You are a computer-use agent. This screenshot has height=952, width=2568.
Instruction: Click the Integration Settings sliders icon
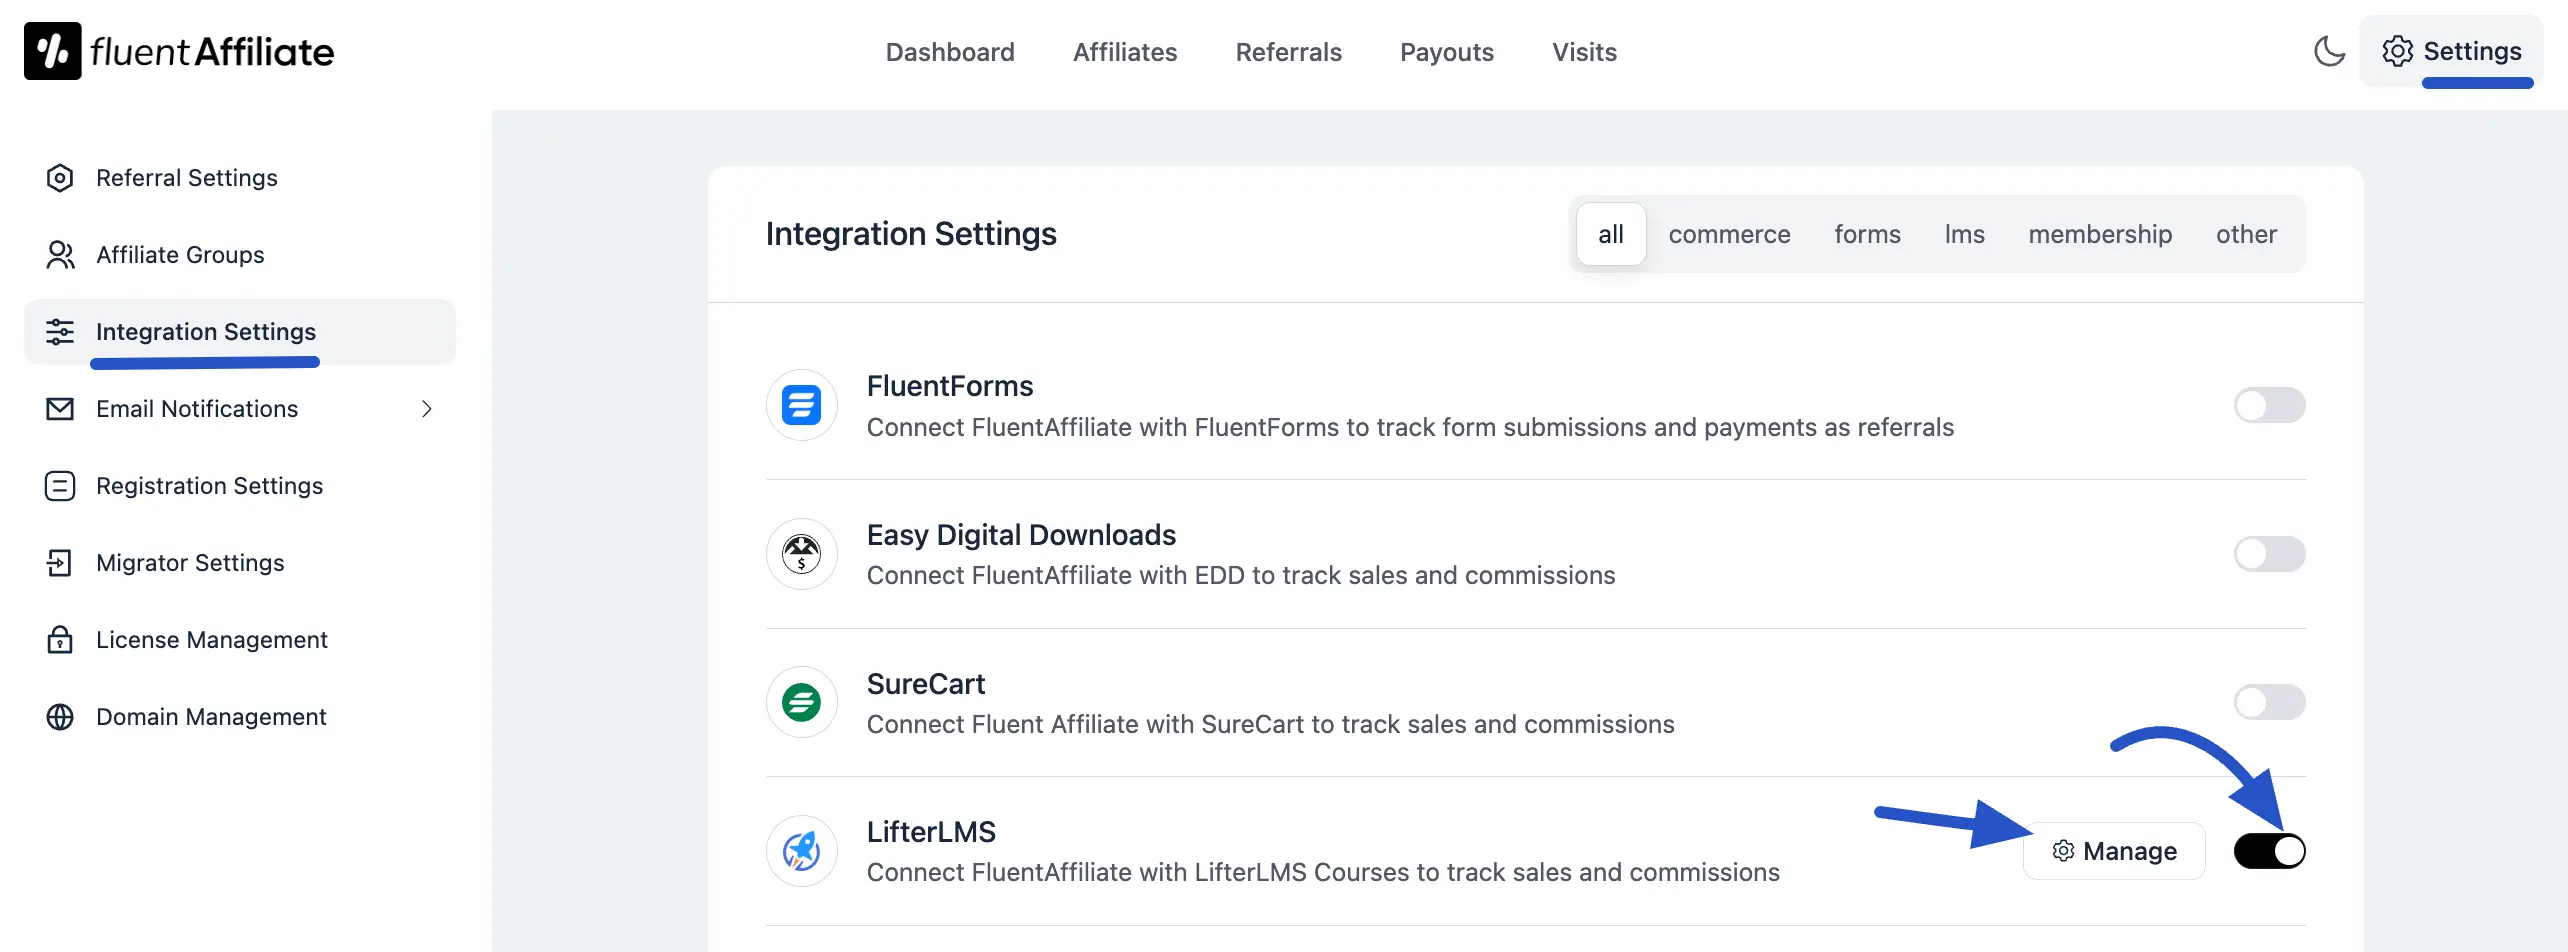pos(60,331)
